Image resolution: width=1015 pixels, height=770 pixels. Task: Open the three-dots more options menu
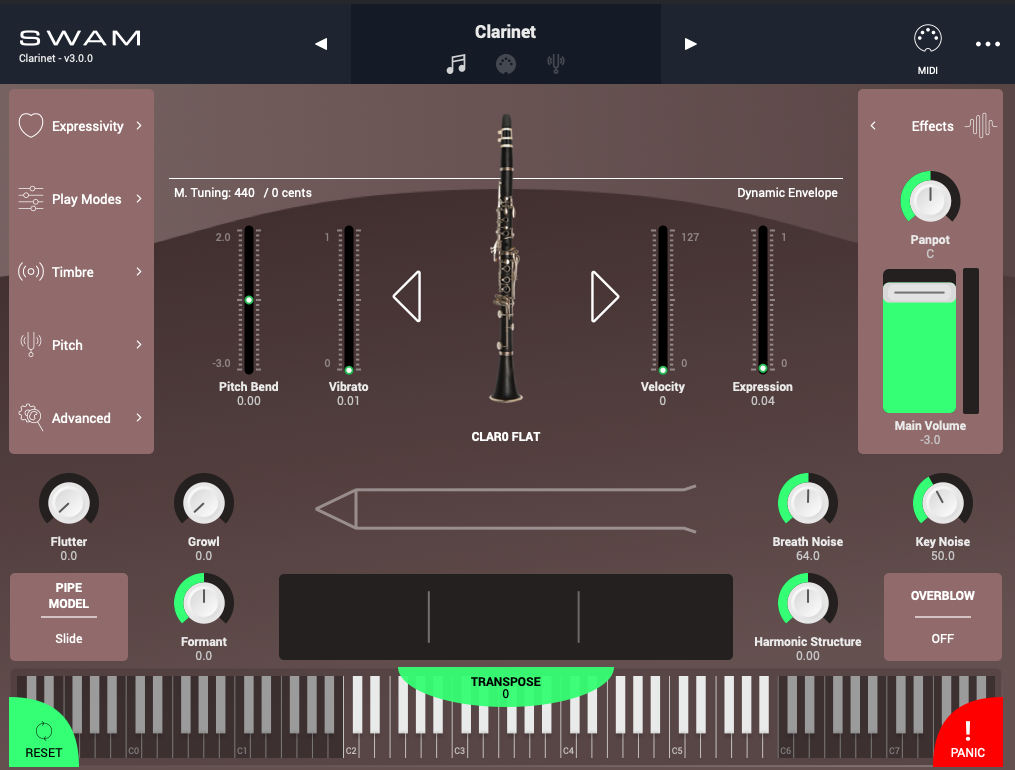[987, 44]
